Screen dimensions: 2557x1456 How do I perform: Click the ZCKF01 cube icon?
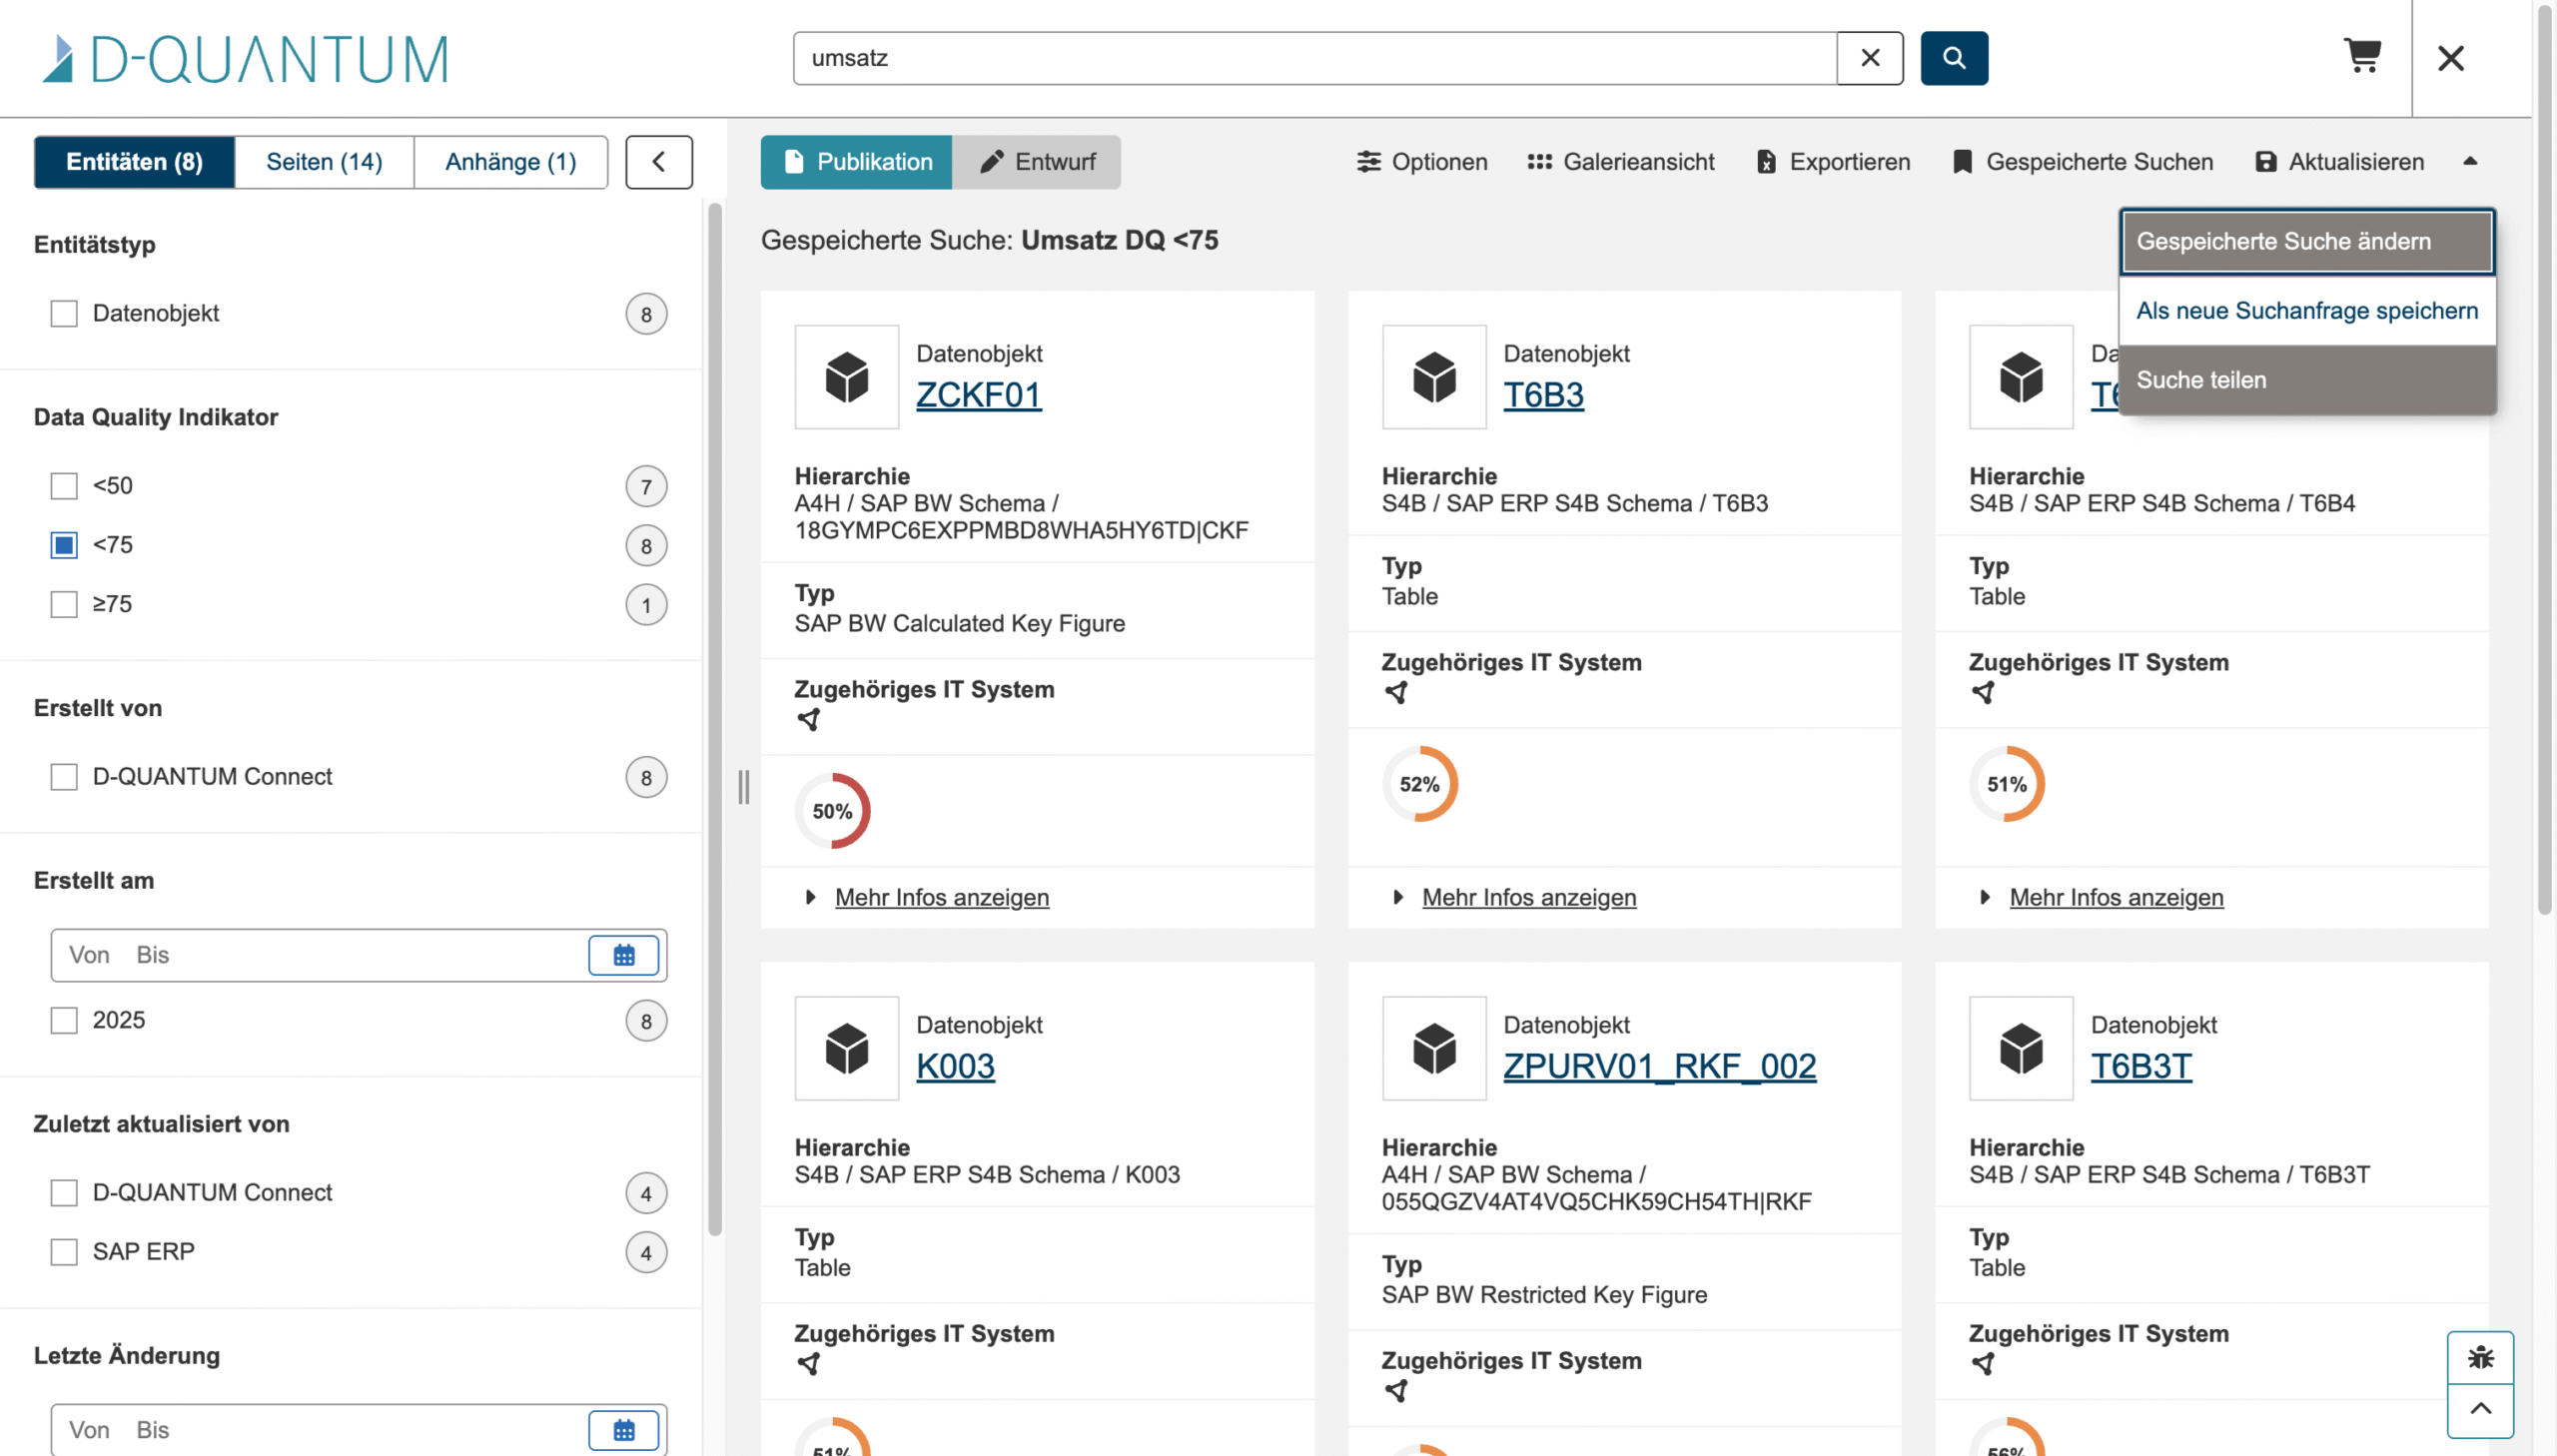[846, 377]
